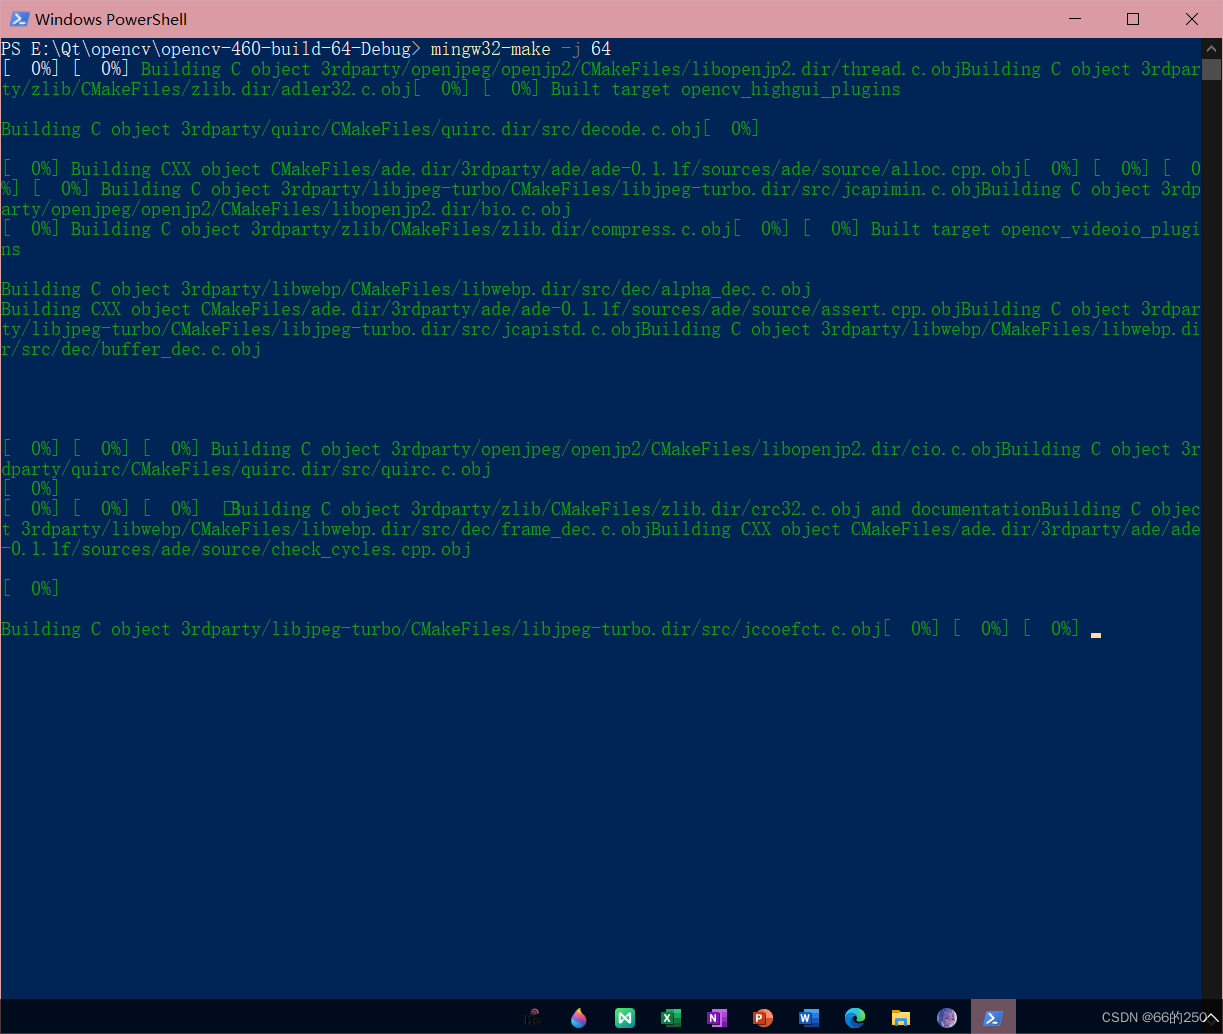Click the line with crc32.c.obj and documentation

click(x=601, y=509)
